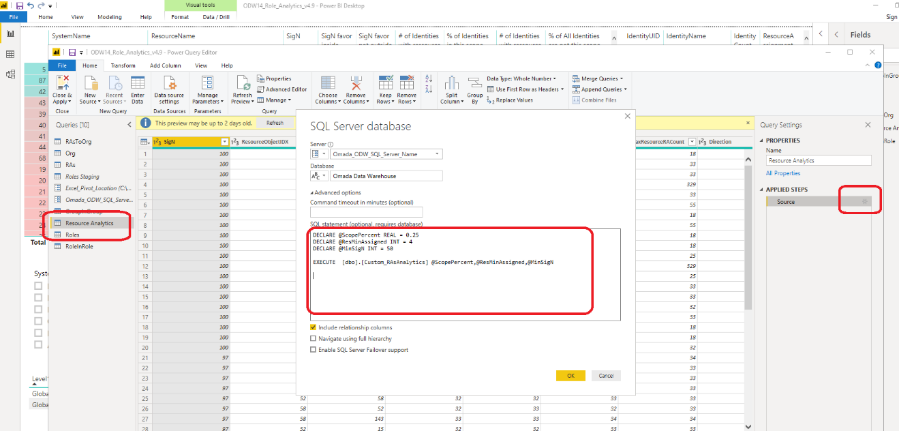The image size is (899, 431).
Task: Save icon in Power Query Editor title bar
Action: 72,52
